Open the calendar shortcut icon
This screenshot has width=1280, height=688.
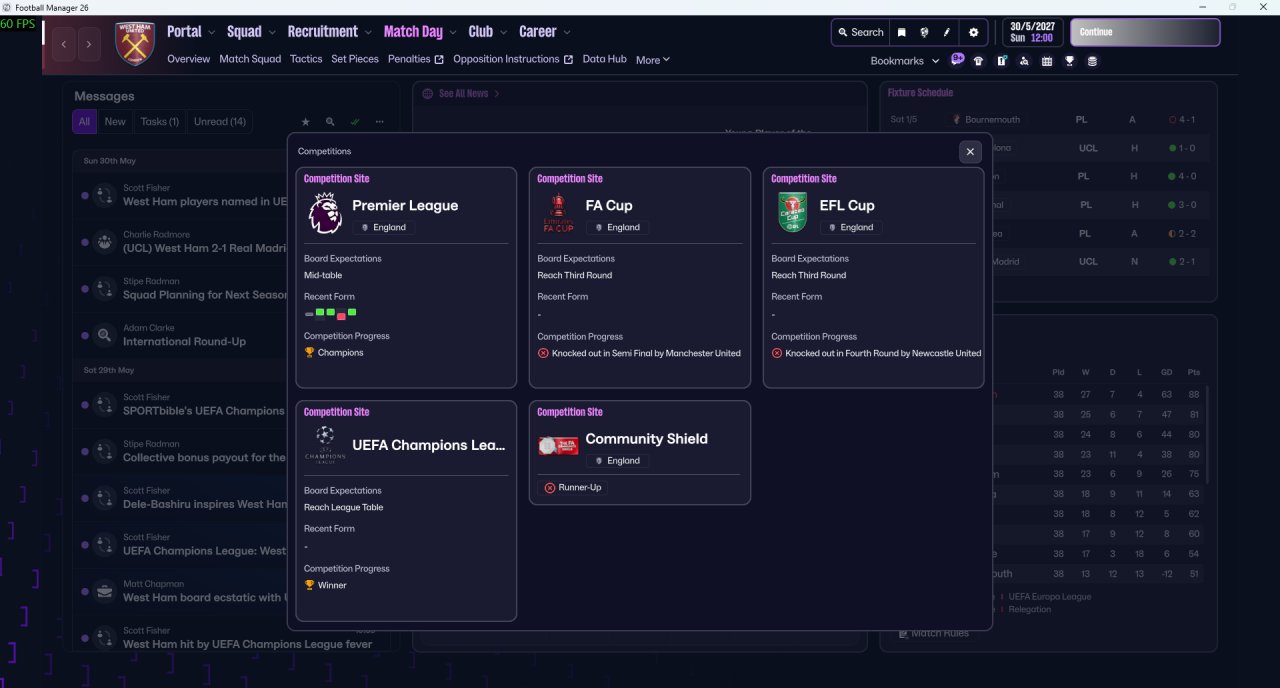(x=1047, y=61)
